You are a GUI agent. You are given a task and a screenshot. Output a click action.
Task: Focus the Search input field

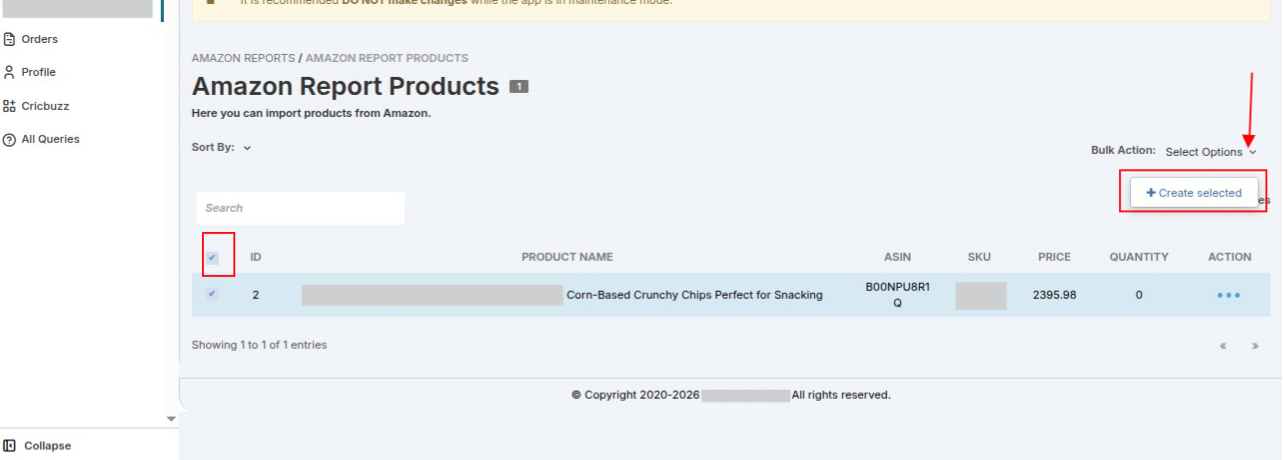[301, 208]
